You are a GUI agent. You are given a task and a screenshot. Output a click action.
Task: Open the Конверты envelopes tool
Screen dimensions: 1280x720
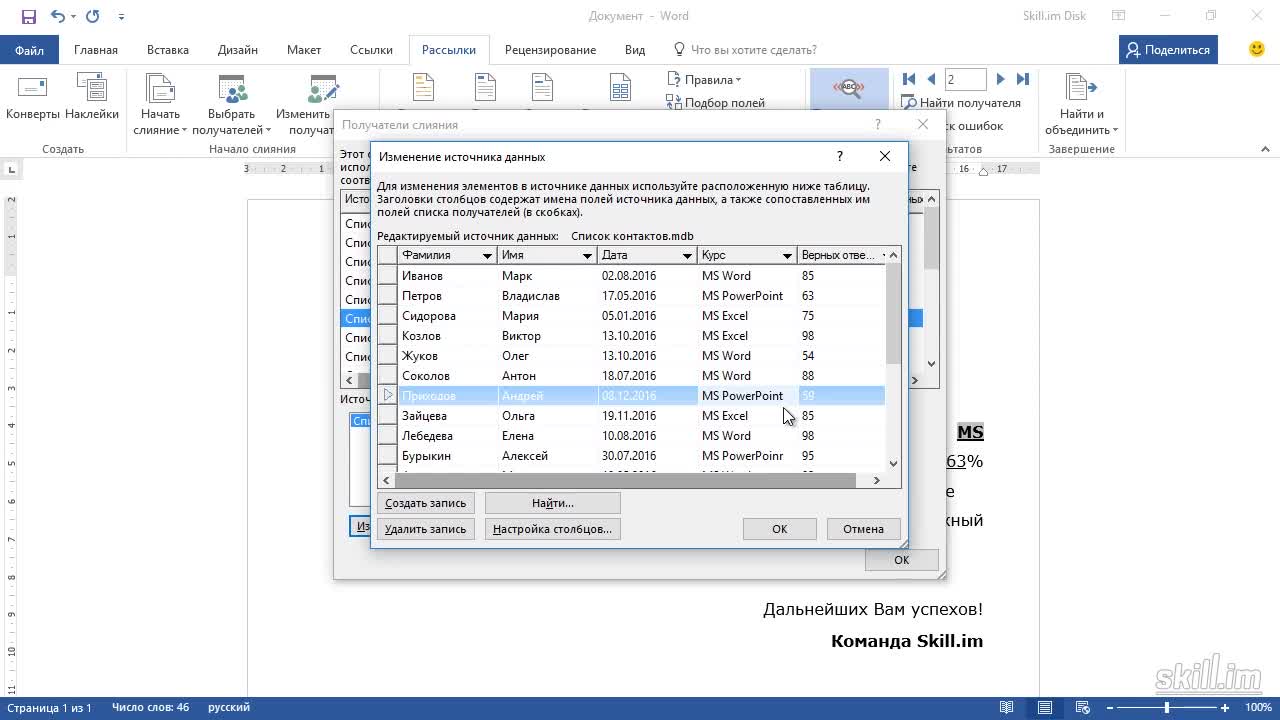(33, 100)
